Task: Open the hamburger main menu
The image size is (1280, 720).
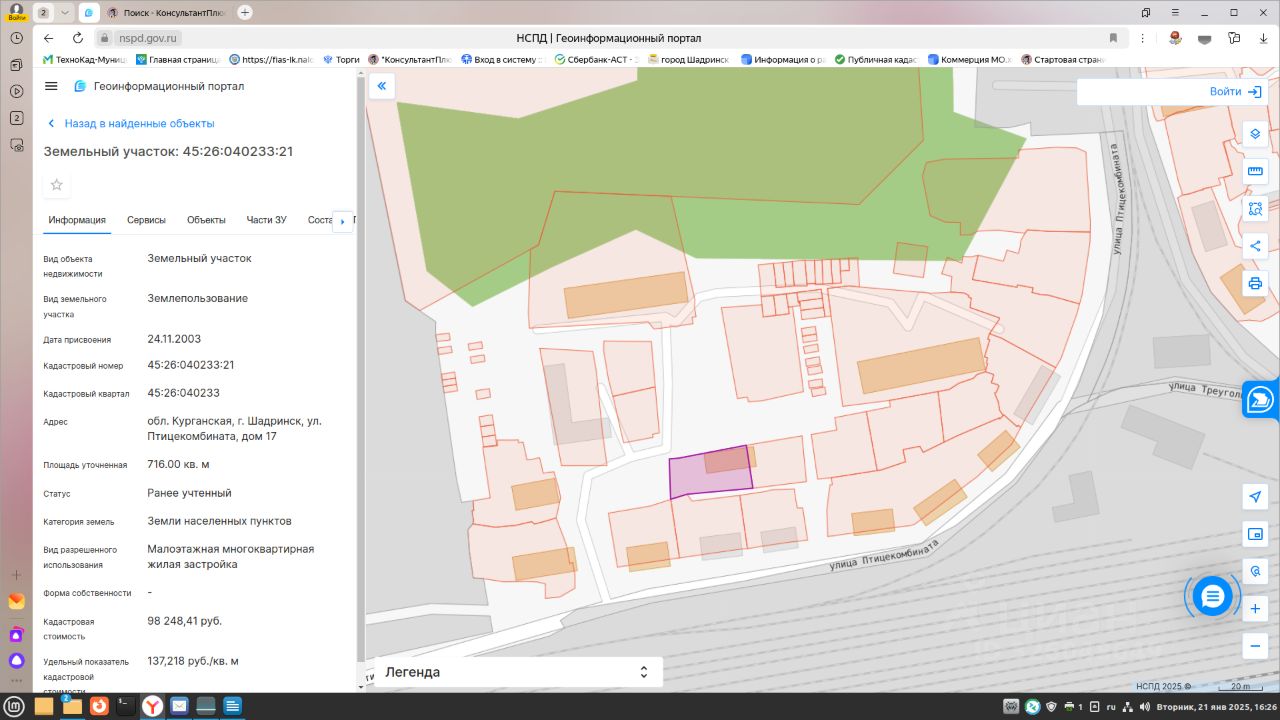Action: tap(51, 86)
